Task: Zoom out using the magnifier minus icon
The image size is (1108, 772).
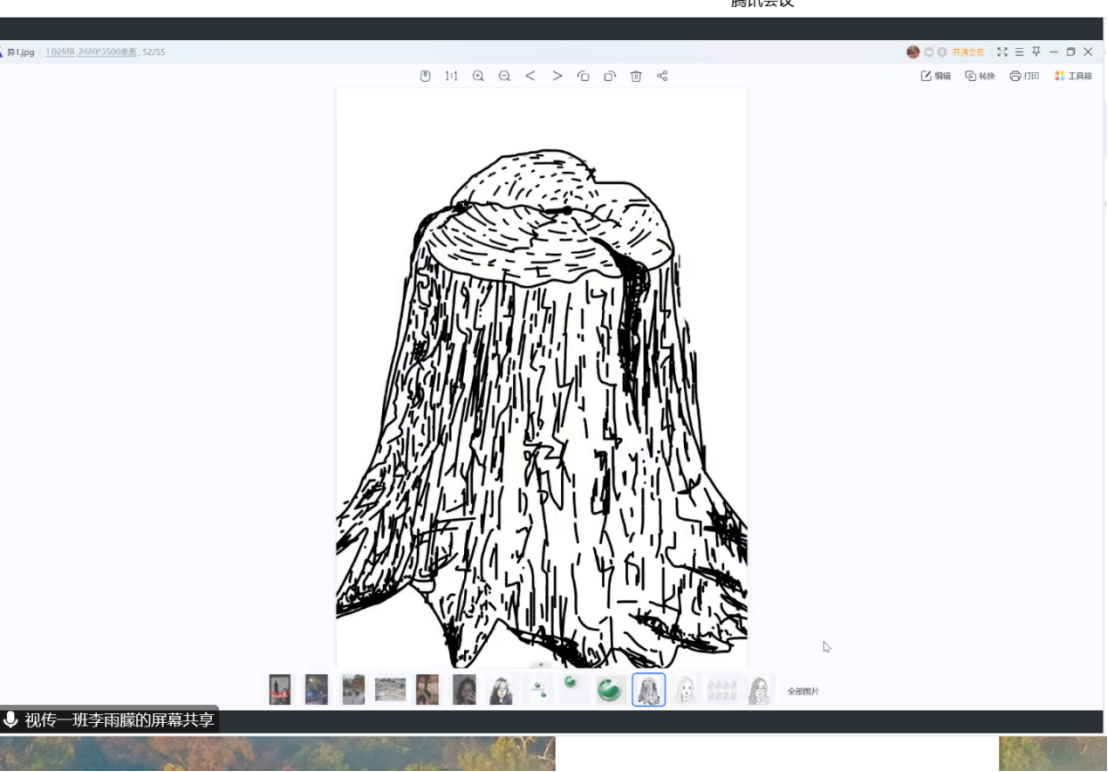Action: coord(504,76)
